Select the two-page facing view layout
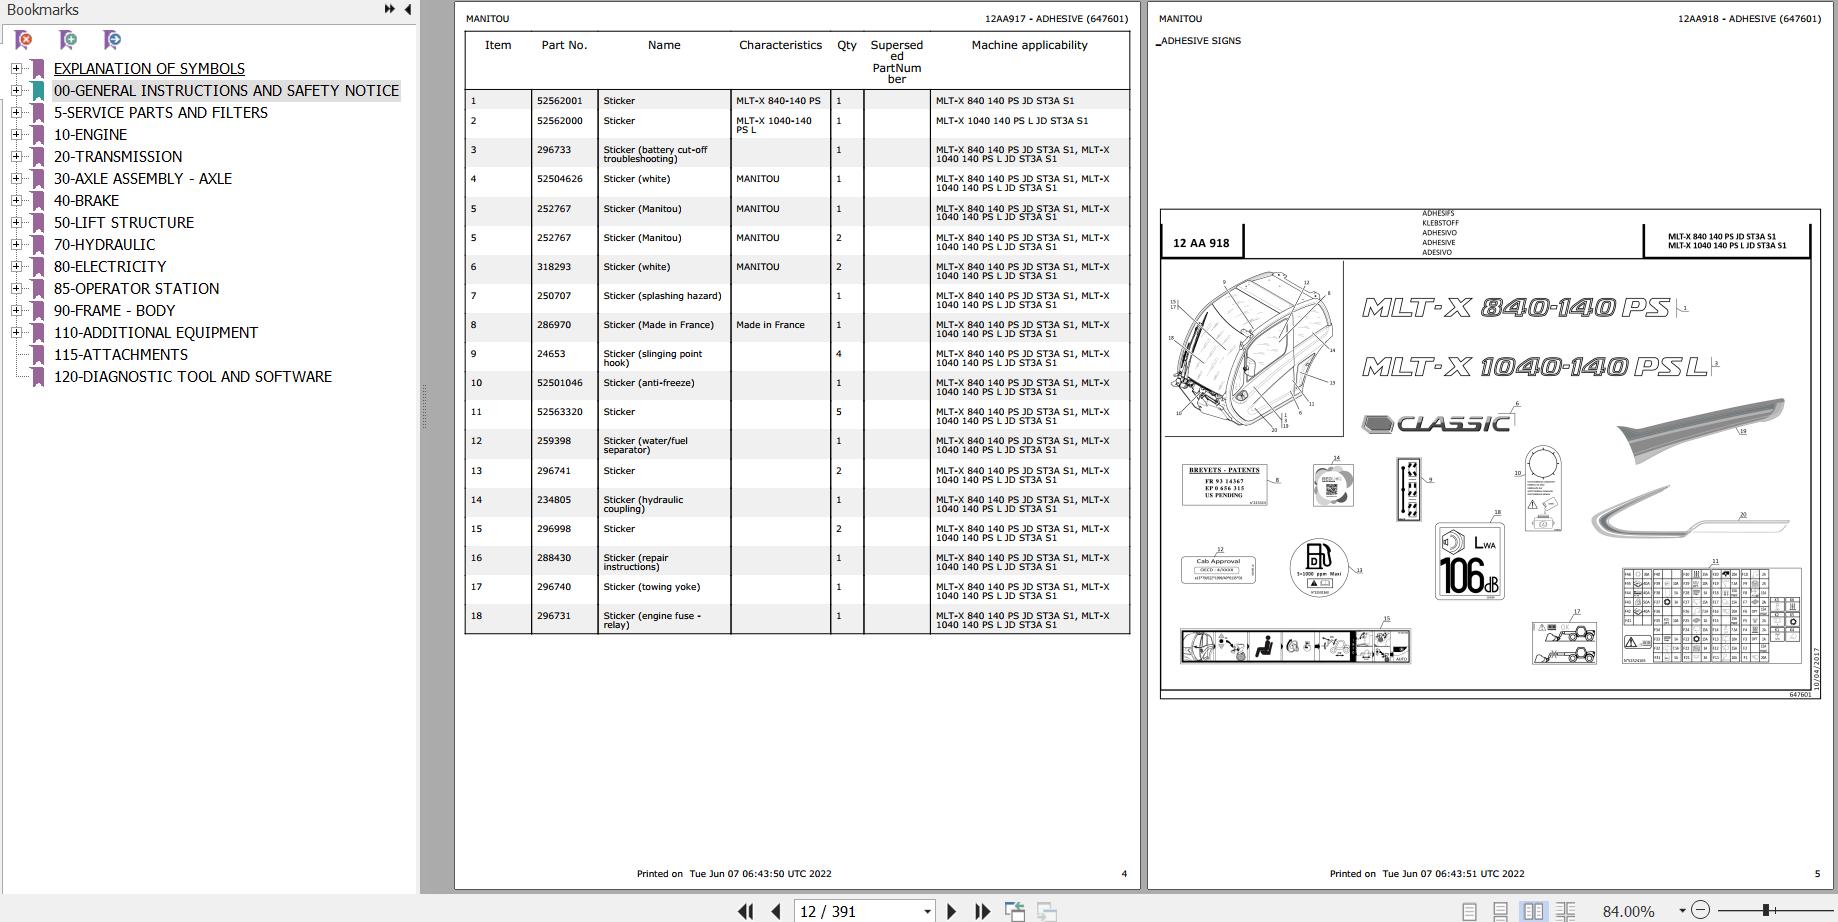This screenshot has height=922, width=1838. coord(1533,911)
